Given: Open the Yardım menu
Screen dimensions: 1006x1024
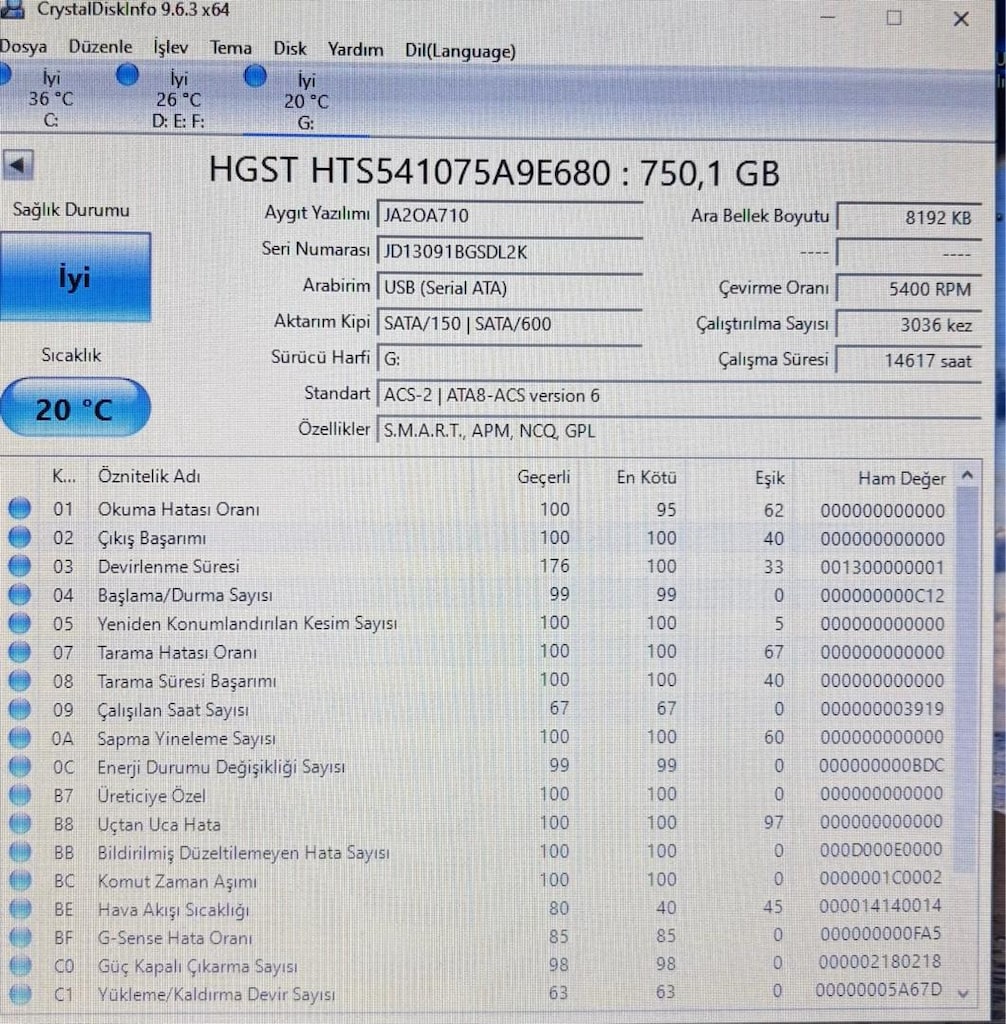Looking at the screenshot, I should 355,50.
